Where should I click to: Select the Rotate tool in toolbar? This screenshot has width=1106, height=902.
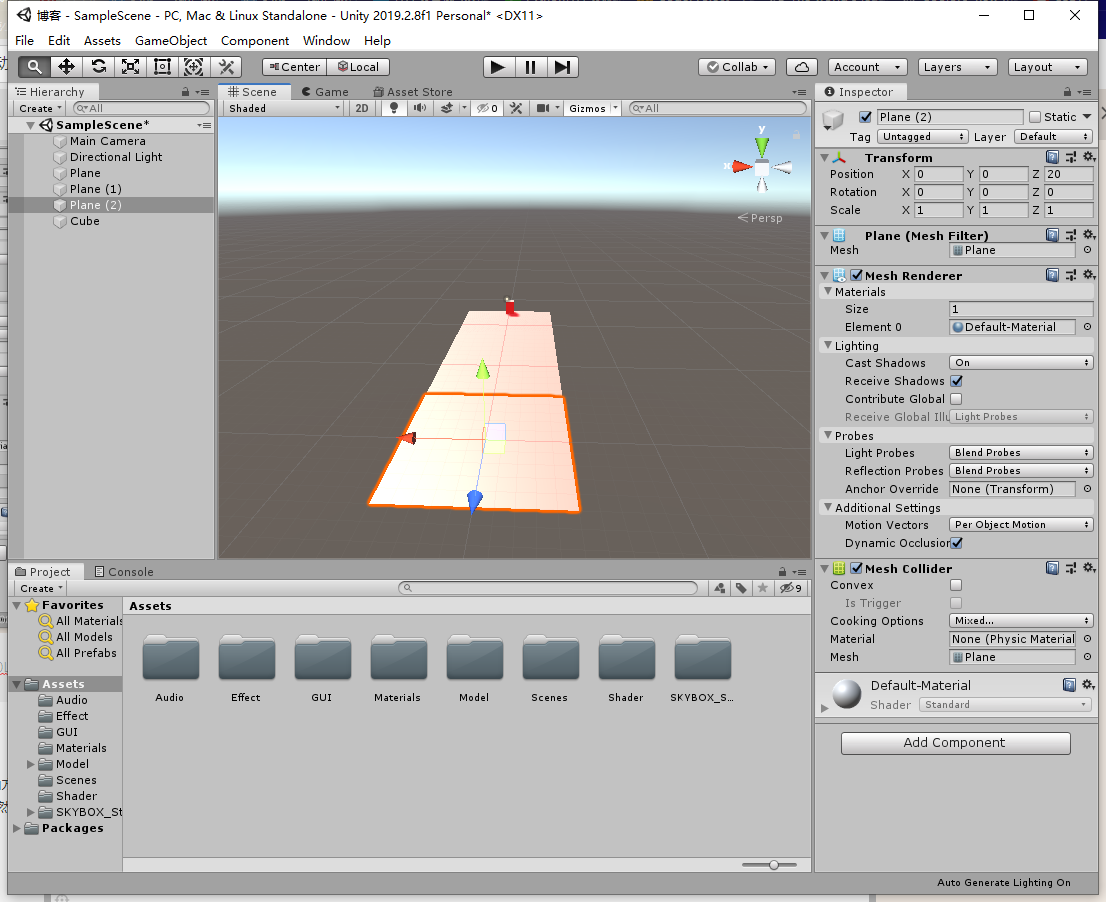tap(99, 67)
